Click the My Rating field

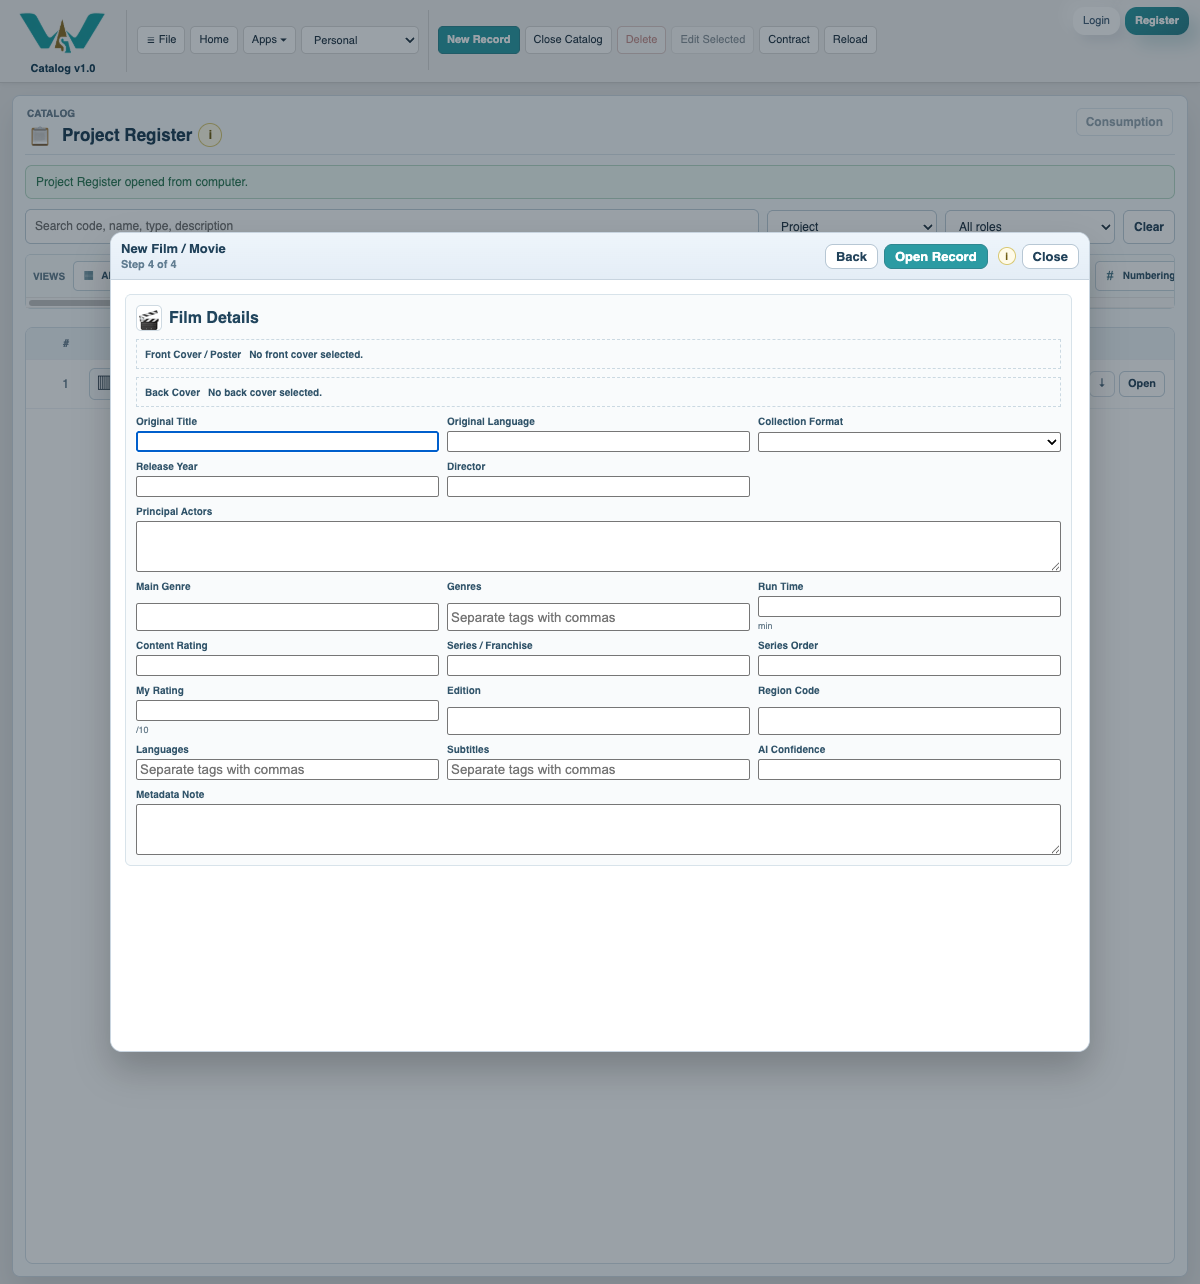point(287,711)
